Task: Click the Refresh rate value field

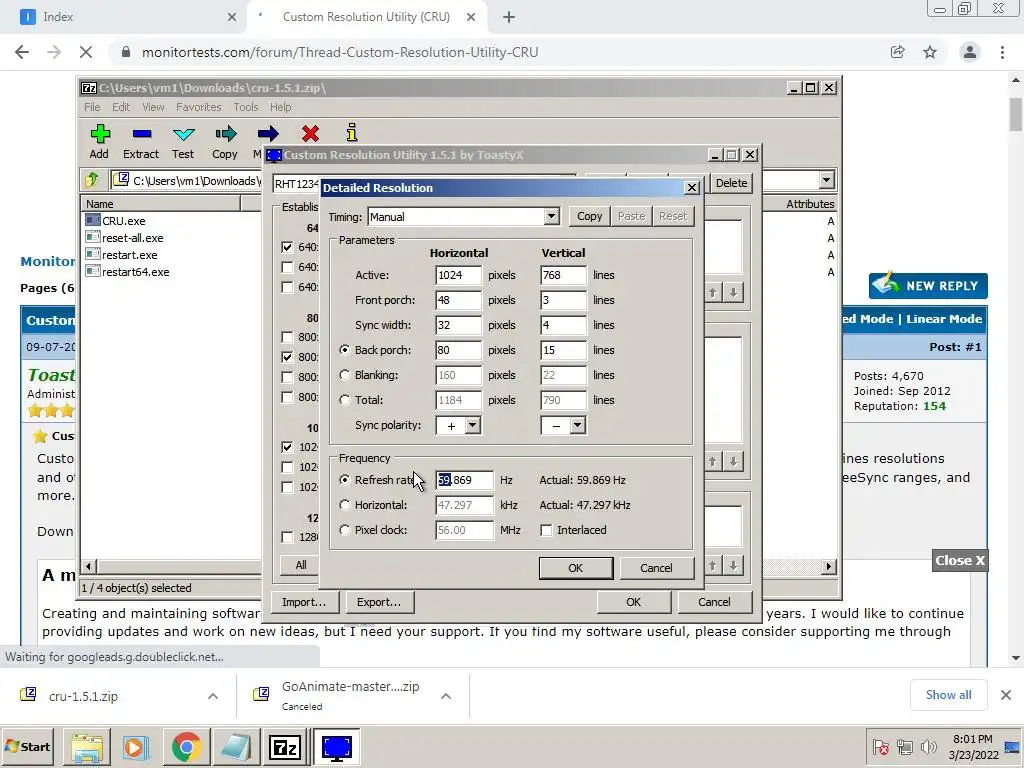Action: [464, 480]
